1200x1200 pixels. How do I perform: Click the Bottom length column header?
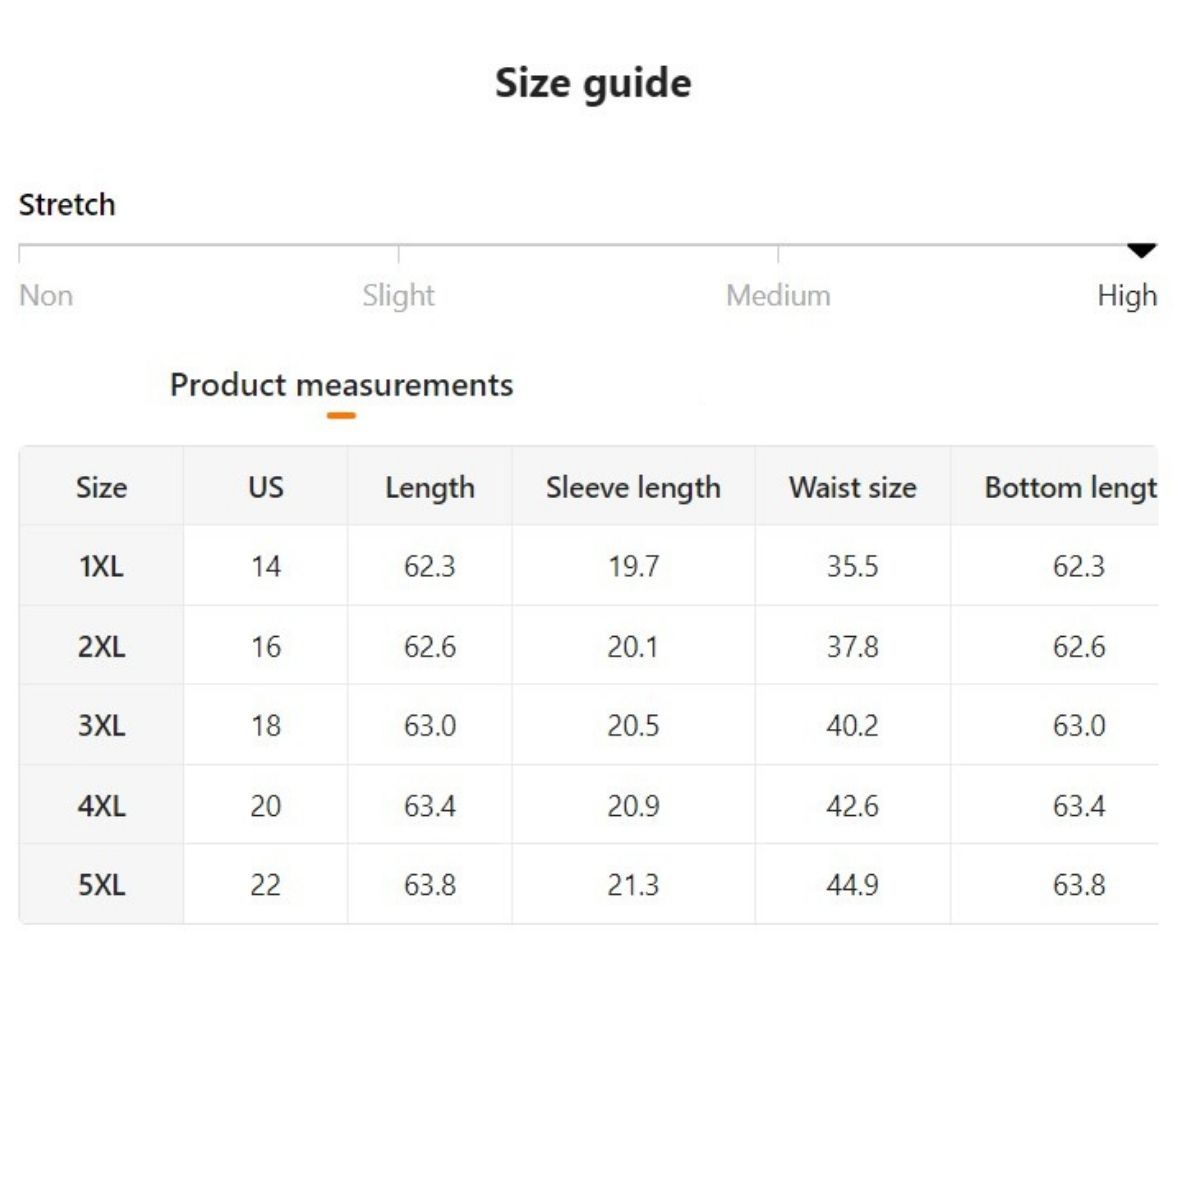[1070, 488]
